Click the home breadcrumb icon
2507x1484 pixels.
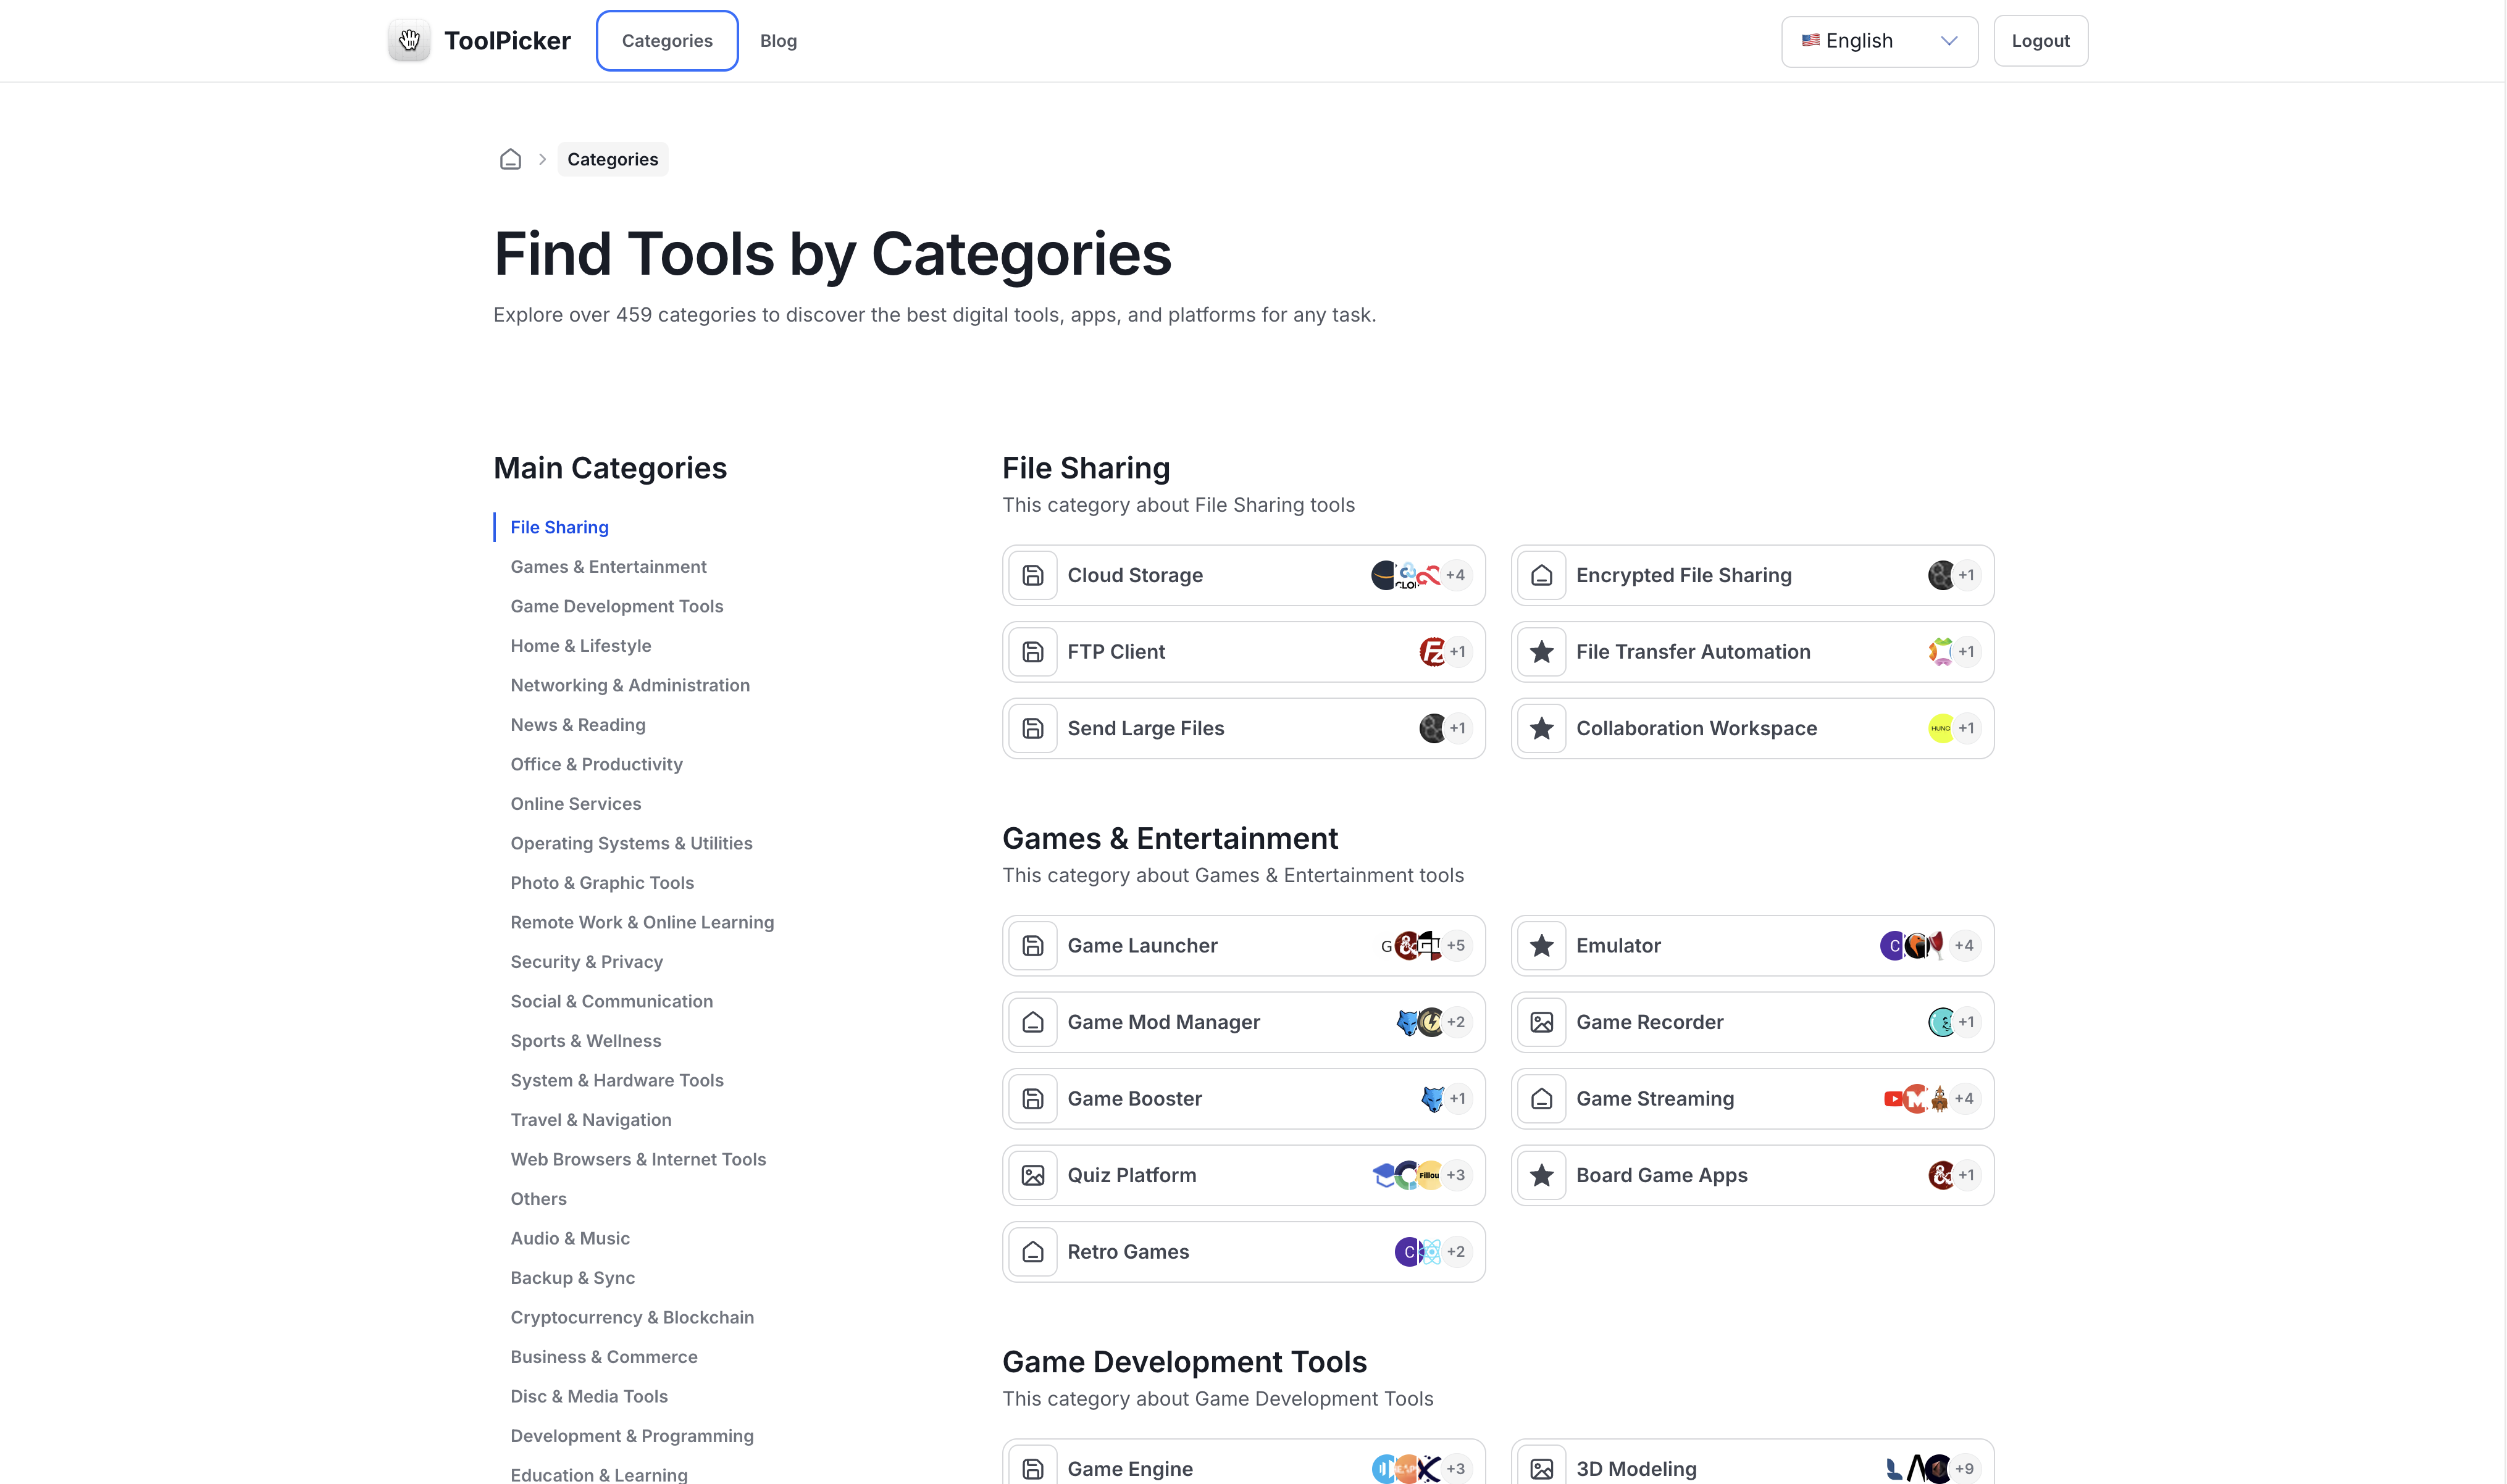click(510, 158)
